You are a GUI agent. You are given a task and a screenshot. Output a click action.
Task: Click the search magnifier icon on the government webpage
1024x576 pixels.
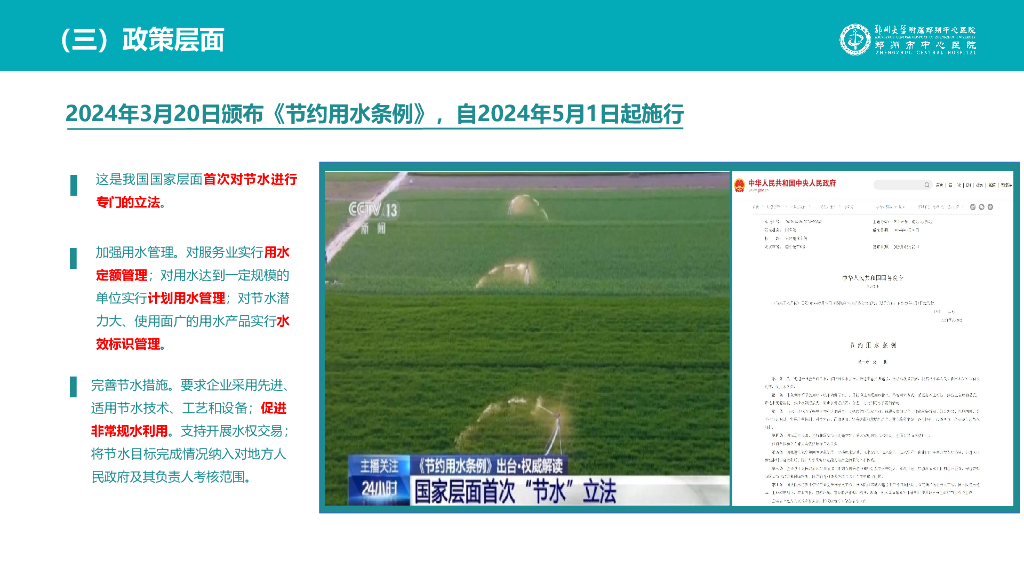pyautogui.click(x=927, y=185)
